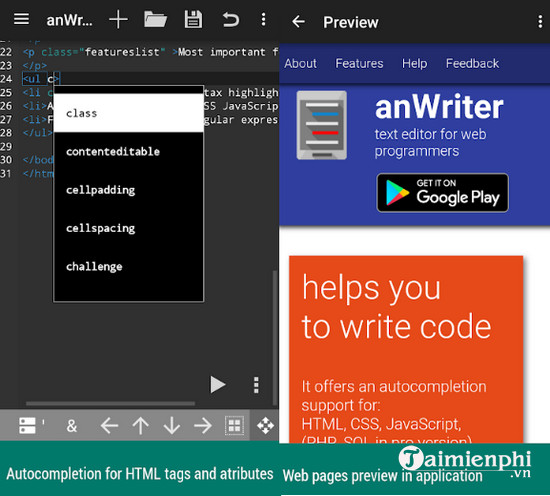Choose 'cellspacing' autocomplete suggestion
Viewport: 550px width, 496px height.
tap(128, 228)
